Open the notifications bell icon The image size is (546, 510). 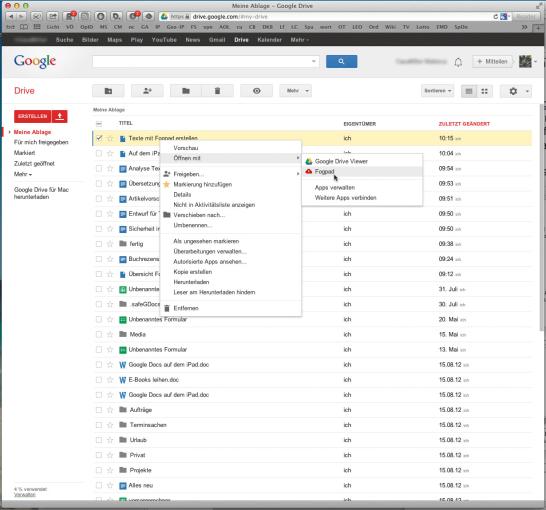(458, 62)
